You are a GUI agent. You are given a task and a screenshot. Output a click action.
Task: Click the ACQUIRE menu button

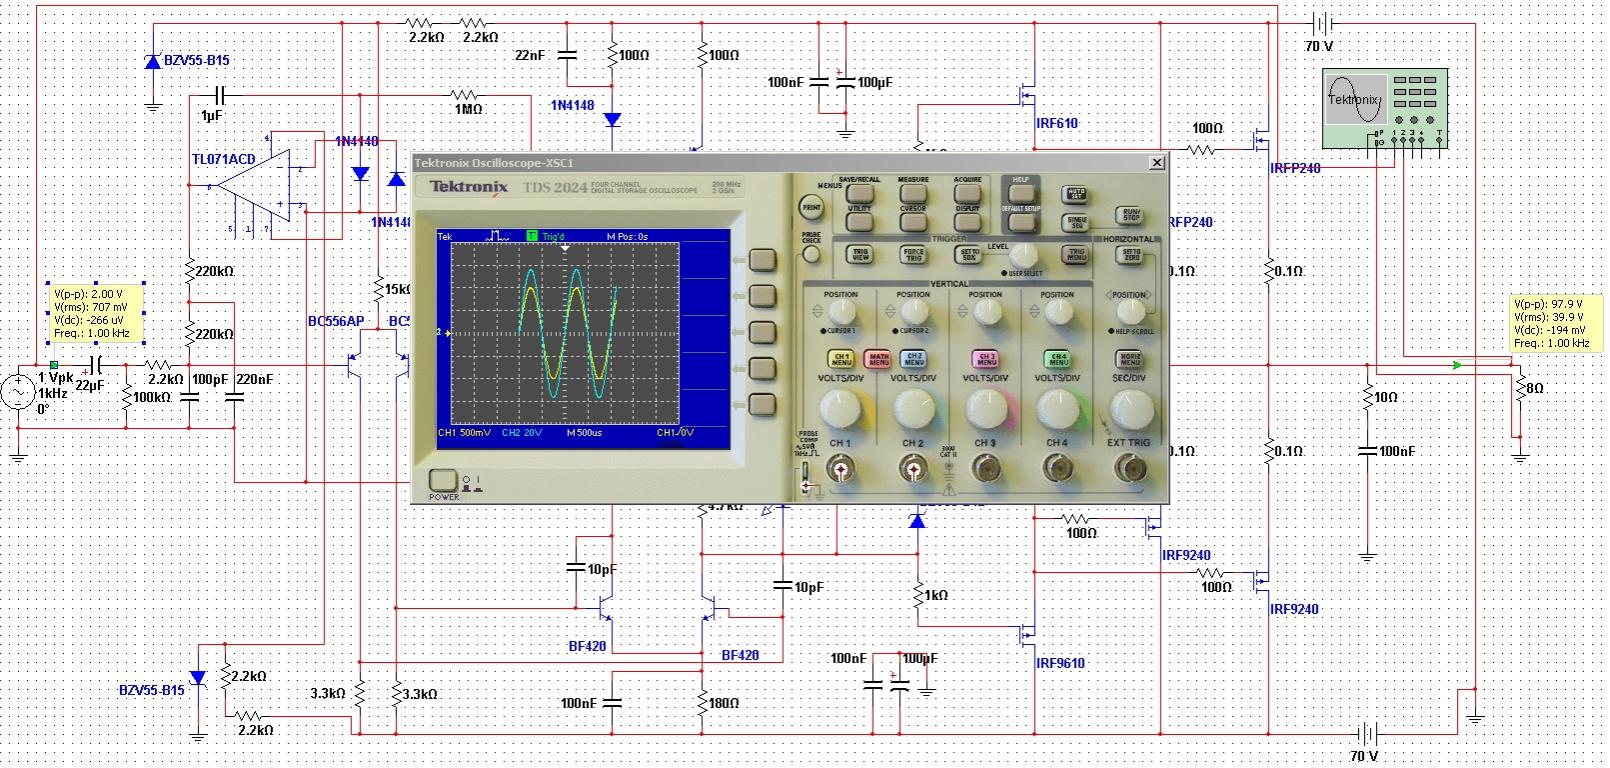(967, 193)
